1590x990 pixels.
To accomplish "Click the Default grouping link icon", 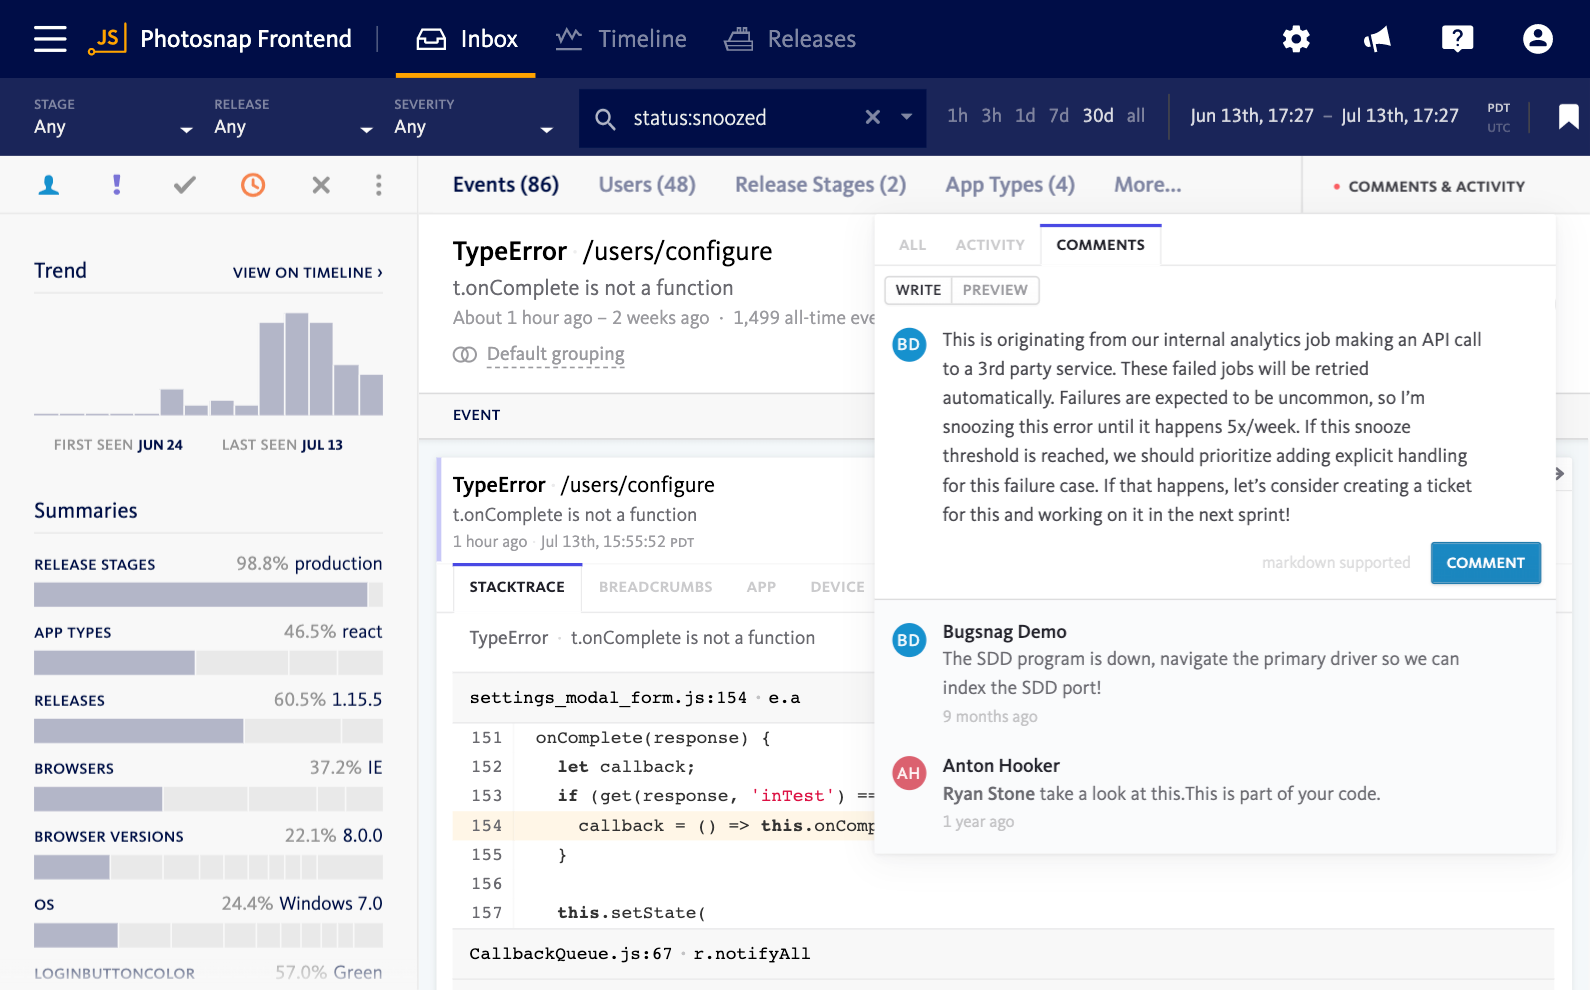I will coord(465,355).
